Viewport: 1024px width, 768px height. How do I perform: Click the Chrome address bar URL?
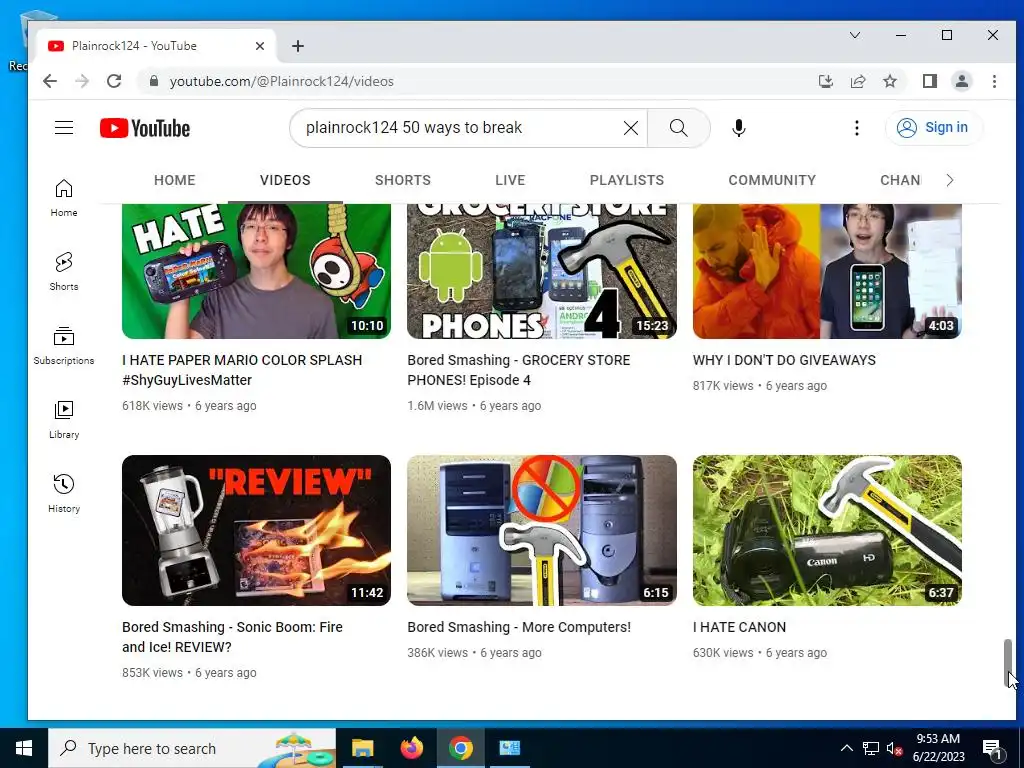281,81
